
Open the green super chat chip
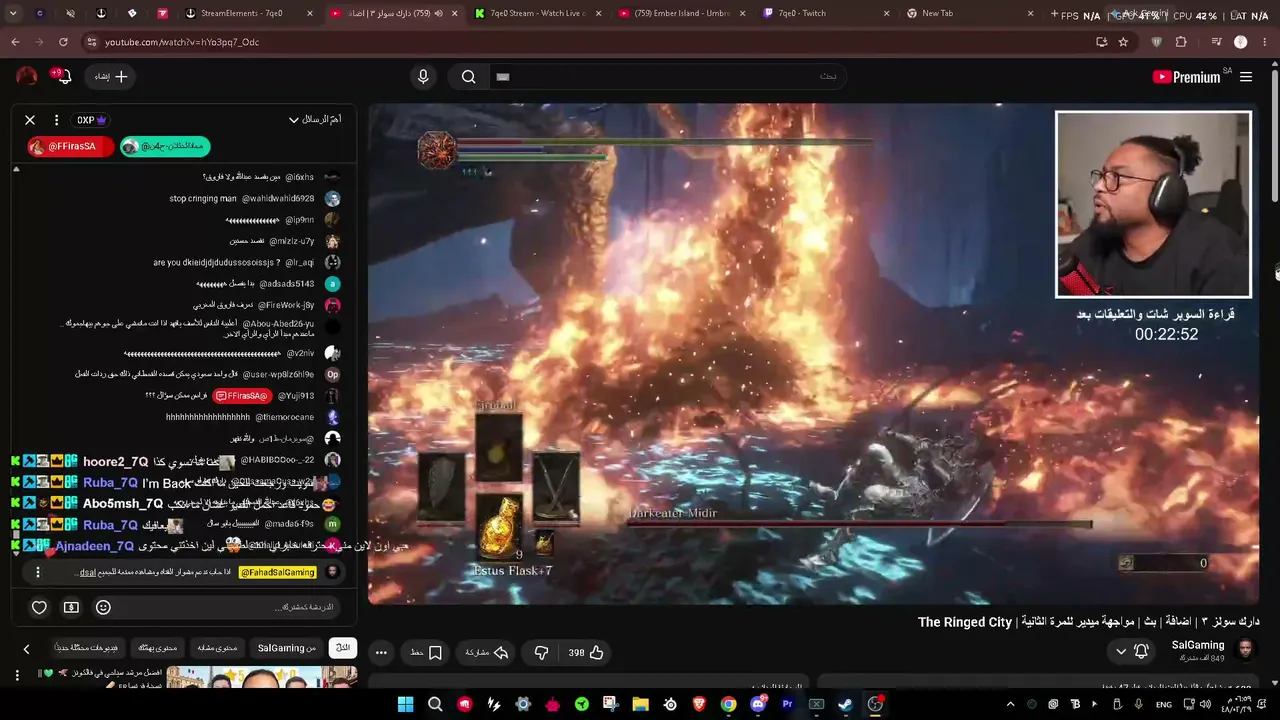(x=164, y=146)
